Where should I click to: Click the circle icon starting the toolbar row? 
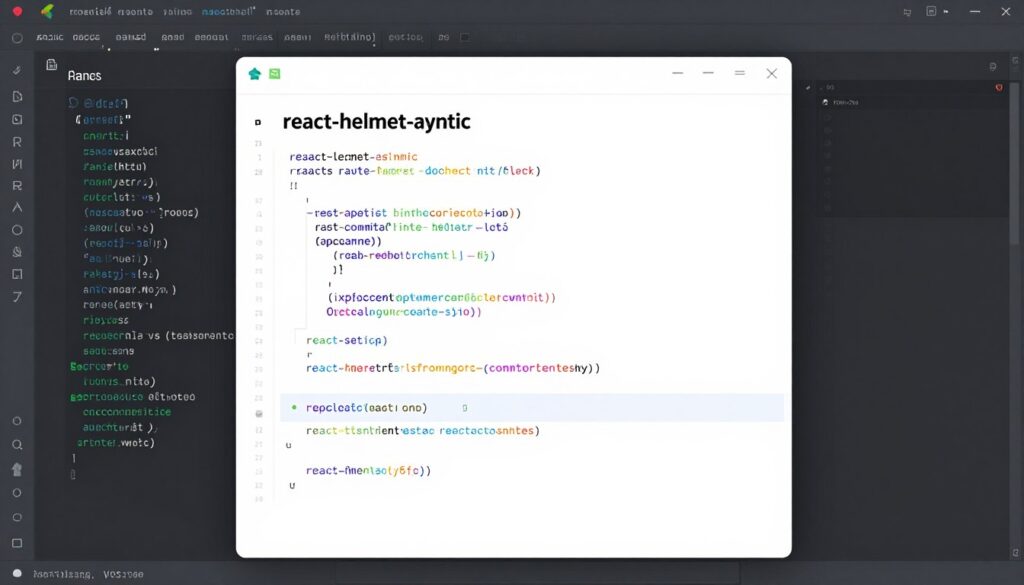(x=17, y=38)
